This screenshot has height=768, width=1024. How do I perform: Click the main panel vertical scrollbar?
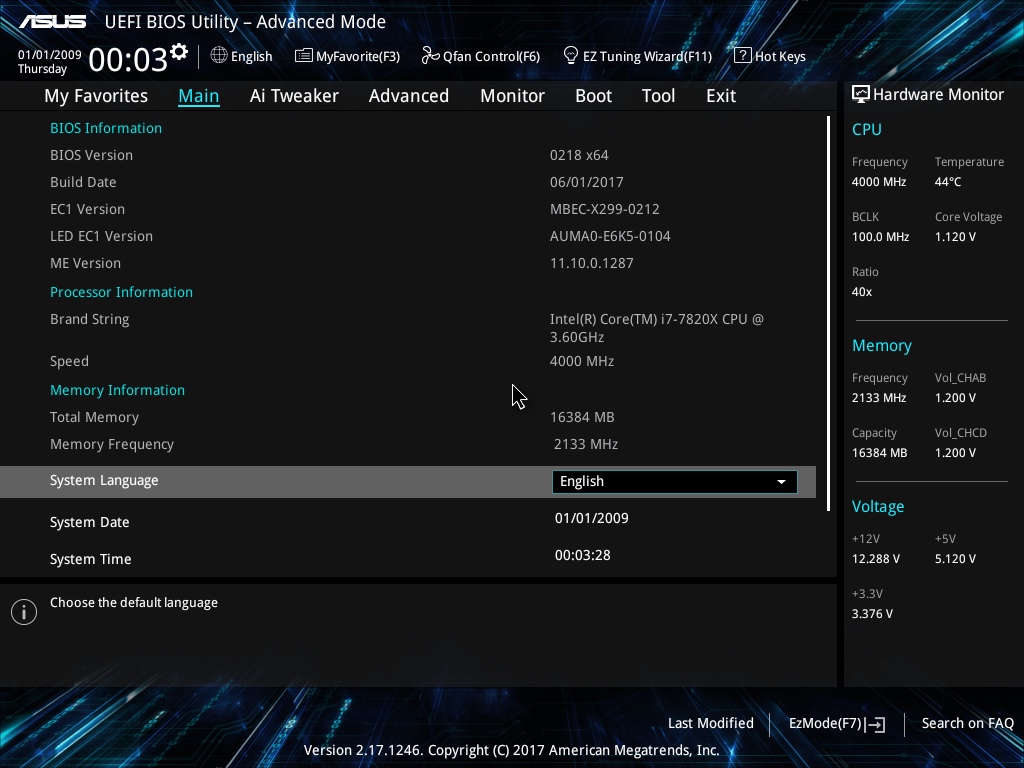click(x=828, y=313)
